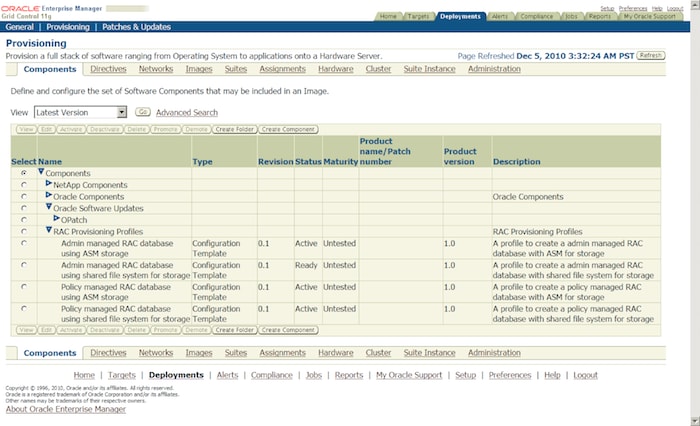Screen dimensions: 700x426
Task: Collapse the Oracle Software Updates node
Action: click(x=49, y=207)
